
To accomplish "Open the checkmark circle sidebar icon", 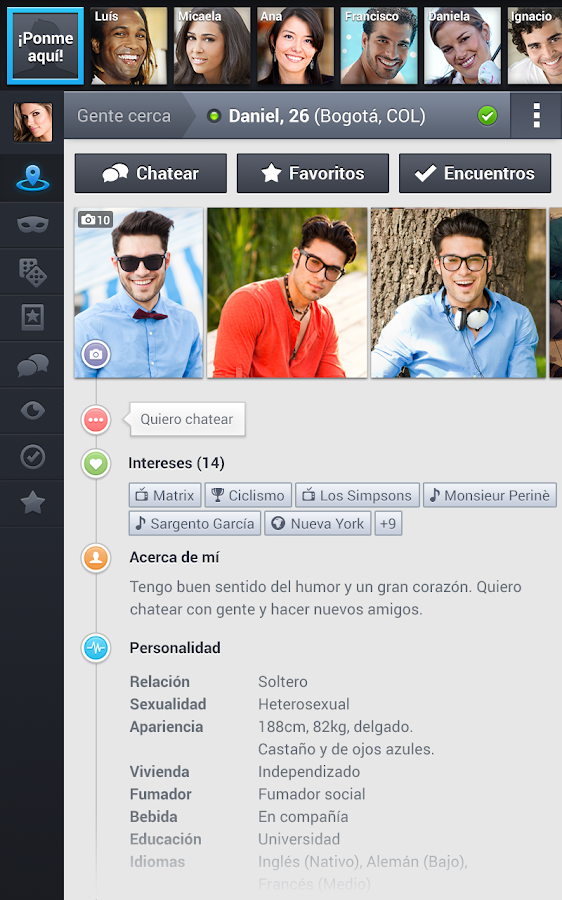I will click(x=32, y=457).
